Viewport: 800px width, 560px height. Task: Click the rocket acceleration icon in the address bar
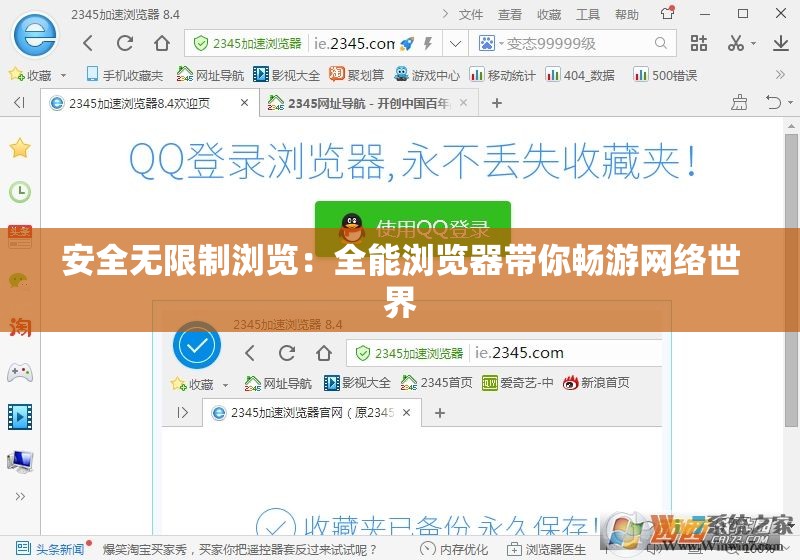[x=407, y=44]
